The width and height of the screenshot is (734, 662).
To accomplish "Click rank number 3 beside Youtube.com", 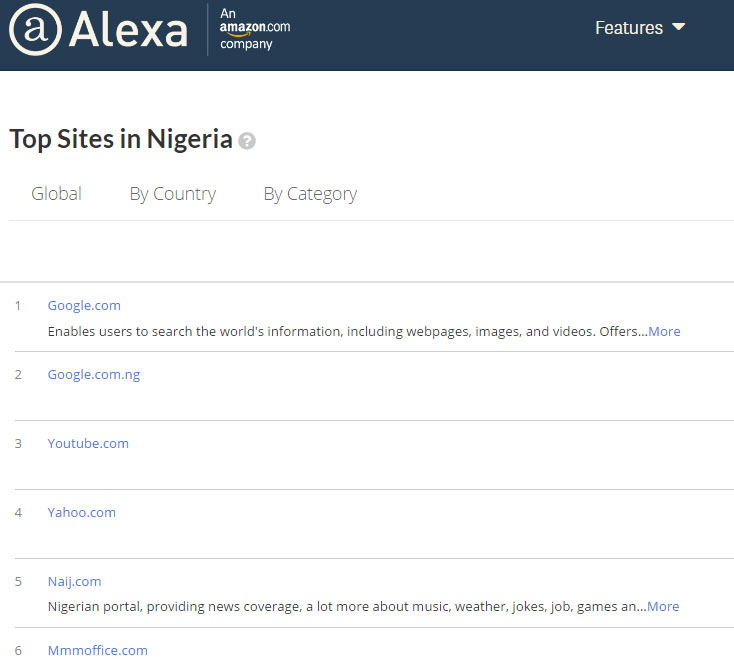I will pos(18,443).
